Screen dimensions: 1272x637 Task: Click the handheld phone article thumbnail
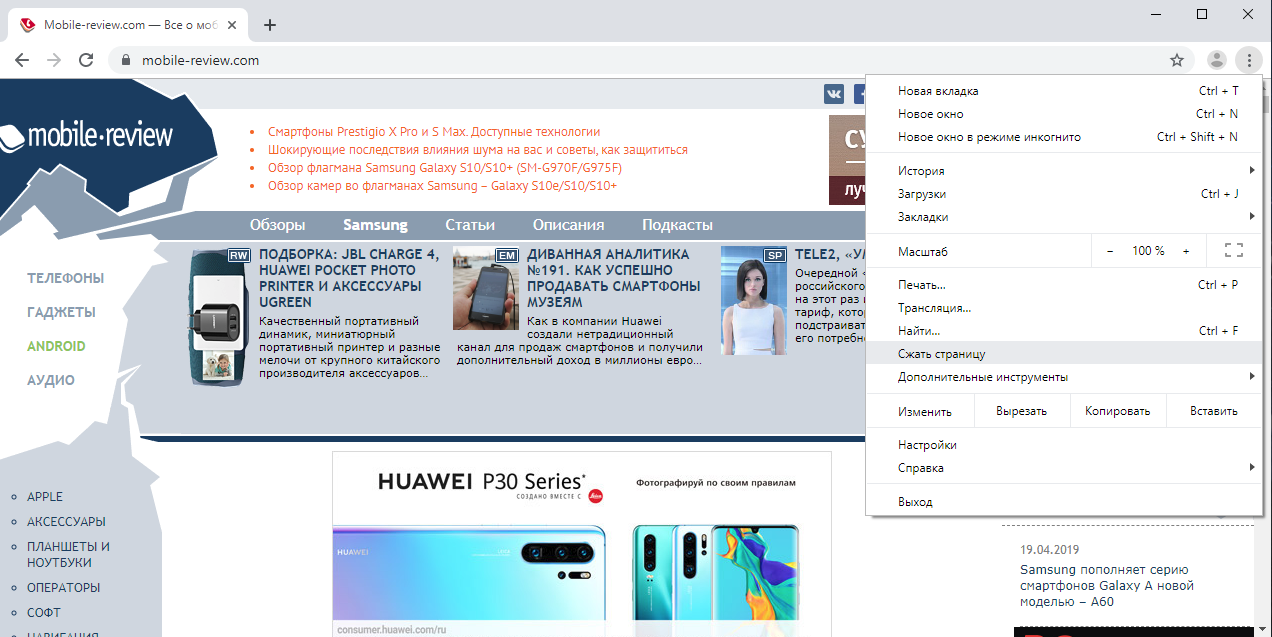[486, 288]
